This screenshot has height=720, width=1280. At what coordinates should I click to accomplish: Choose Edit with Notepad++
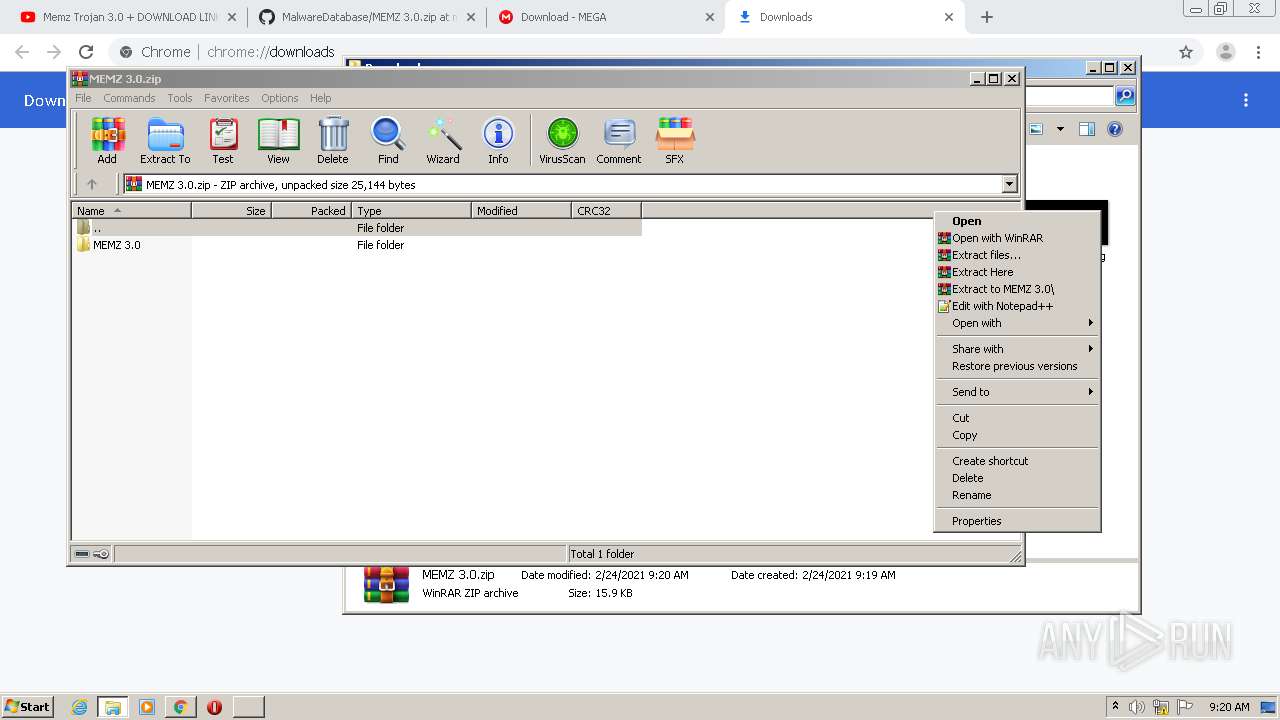pos(1017,306)
